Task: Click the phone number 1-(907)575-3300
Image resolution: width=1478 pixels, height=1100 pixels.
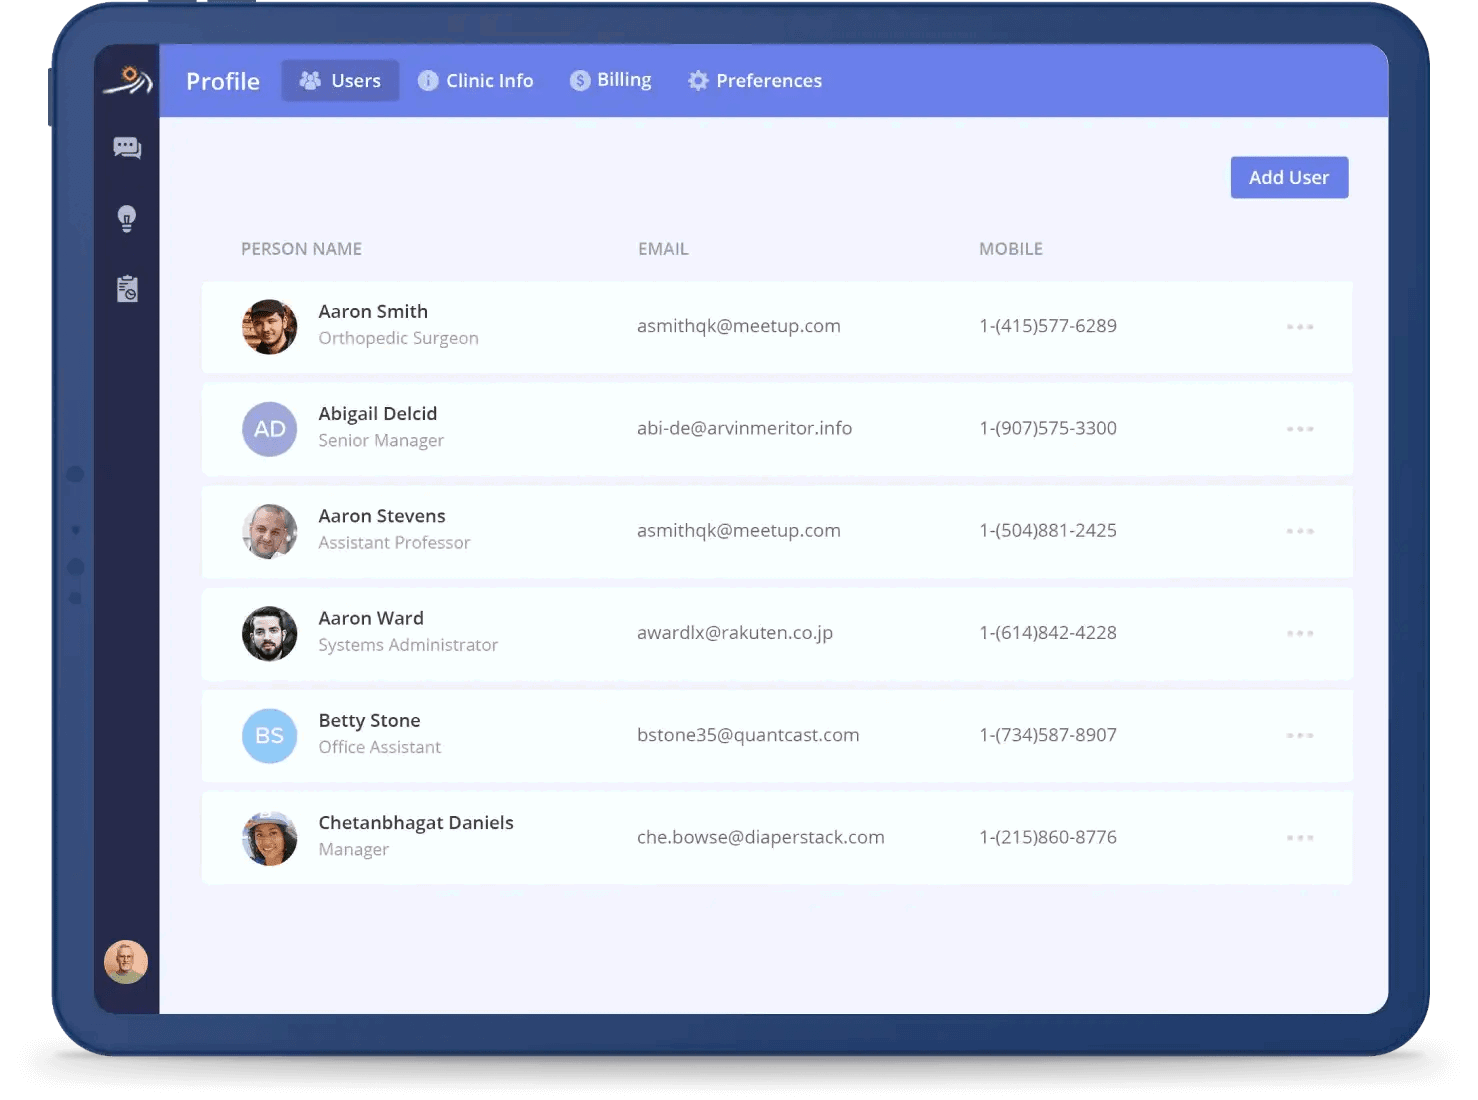Action: tap(1048, 428)
